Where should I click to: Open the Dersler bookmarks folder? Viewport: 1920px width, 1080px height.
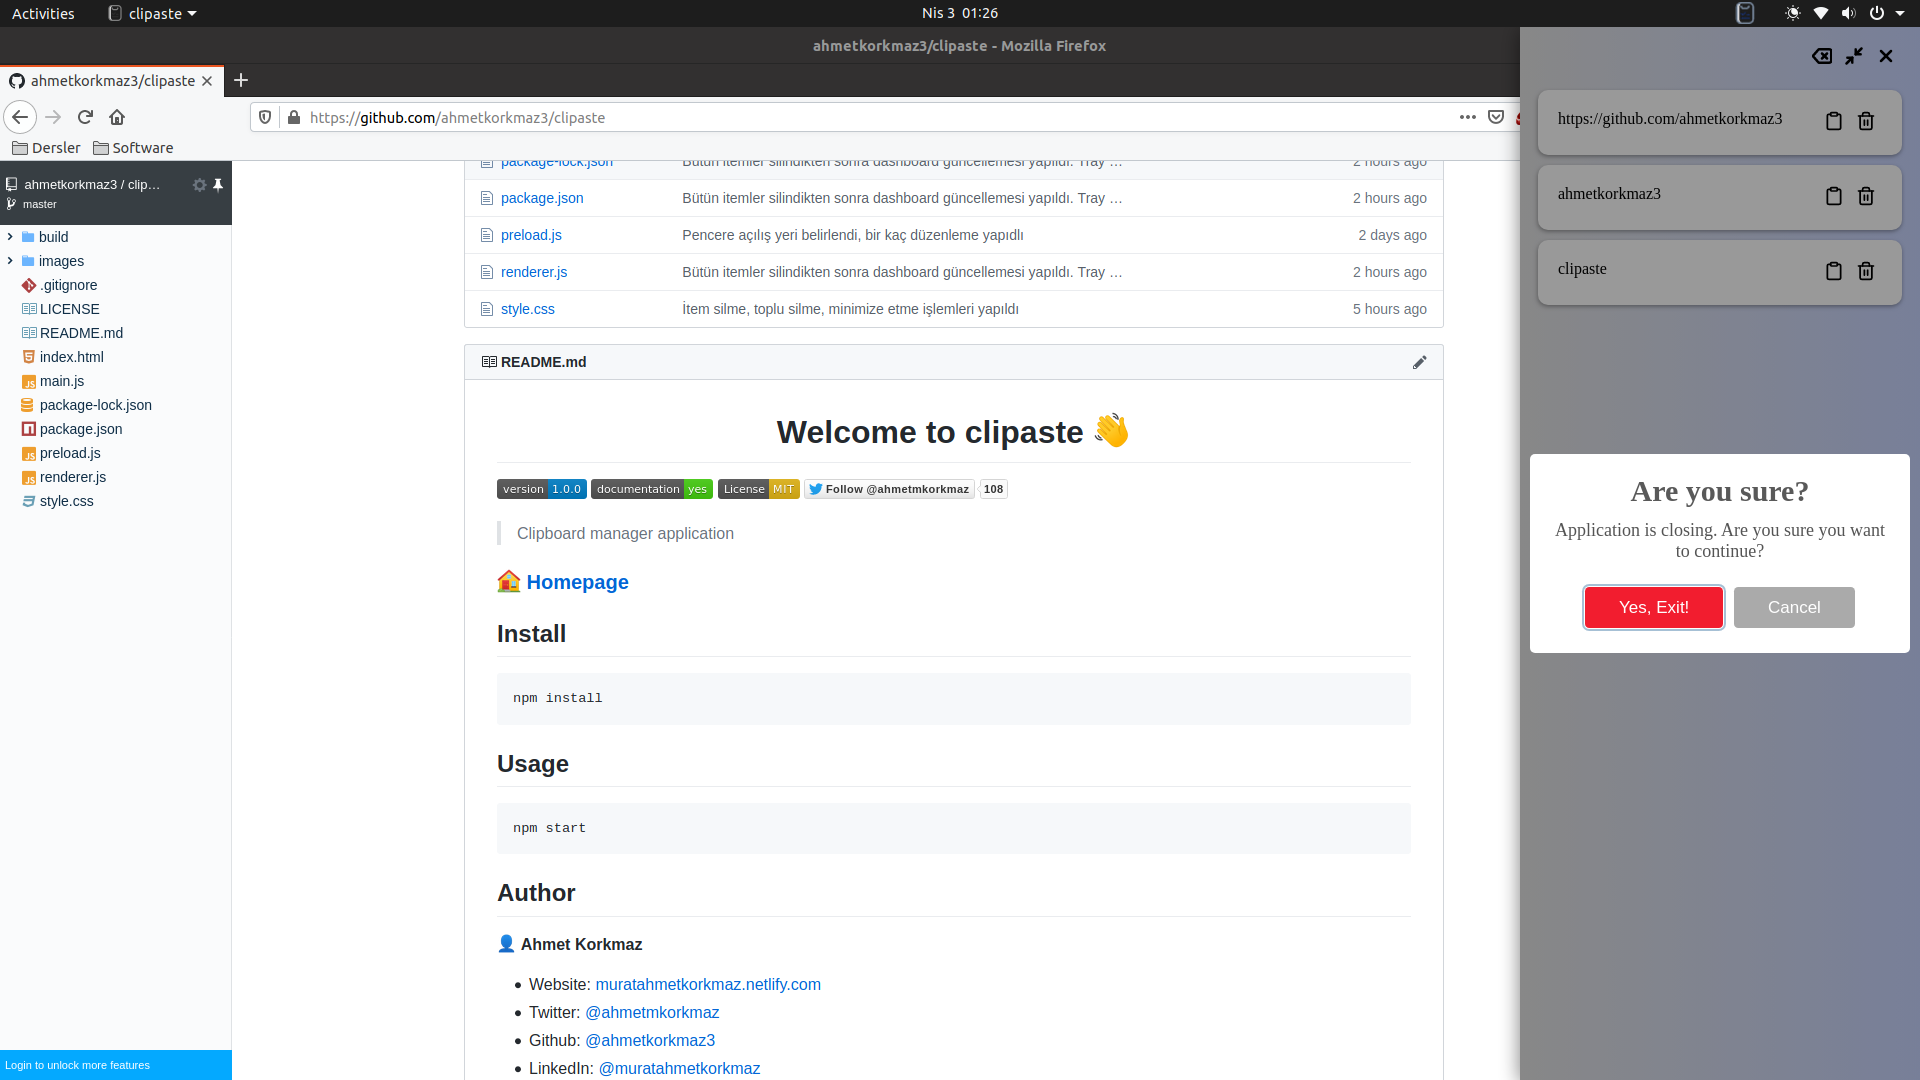pyautogui.click(x=46, y=148)
